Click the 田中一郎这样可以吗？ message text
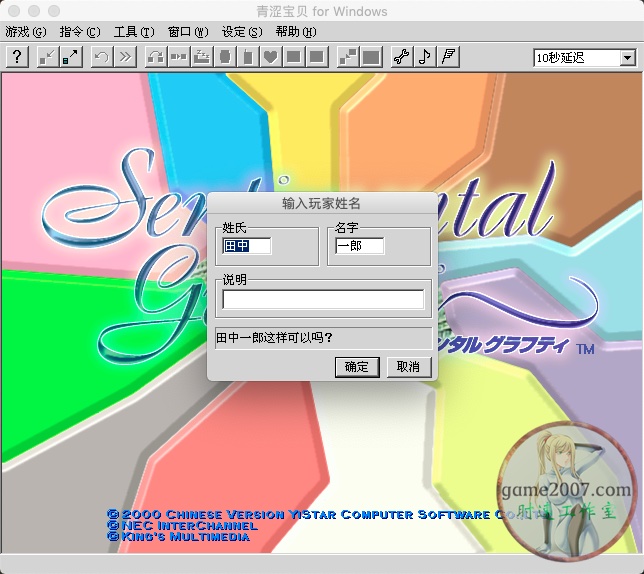 pos(274,338)
